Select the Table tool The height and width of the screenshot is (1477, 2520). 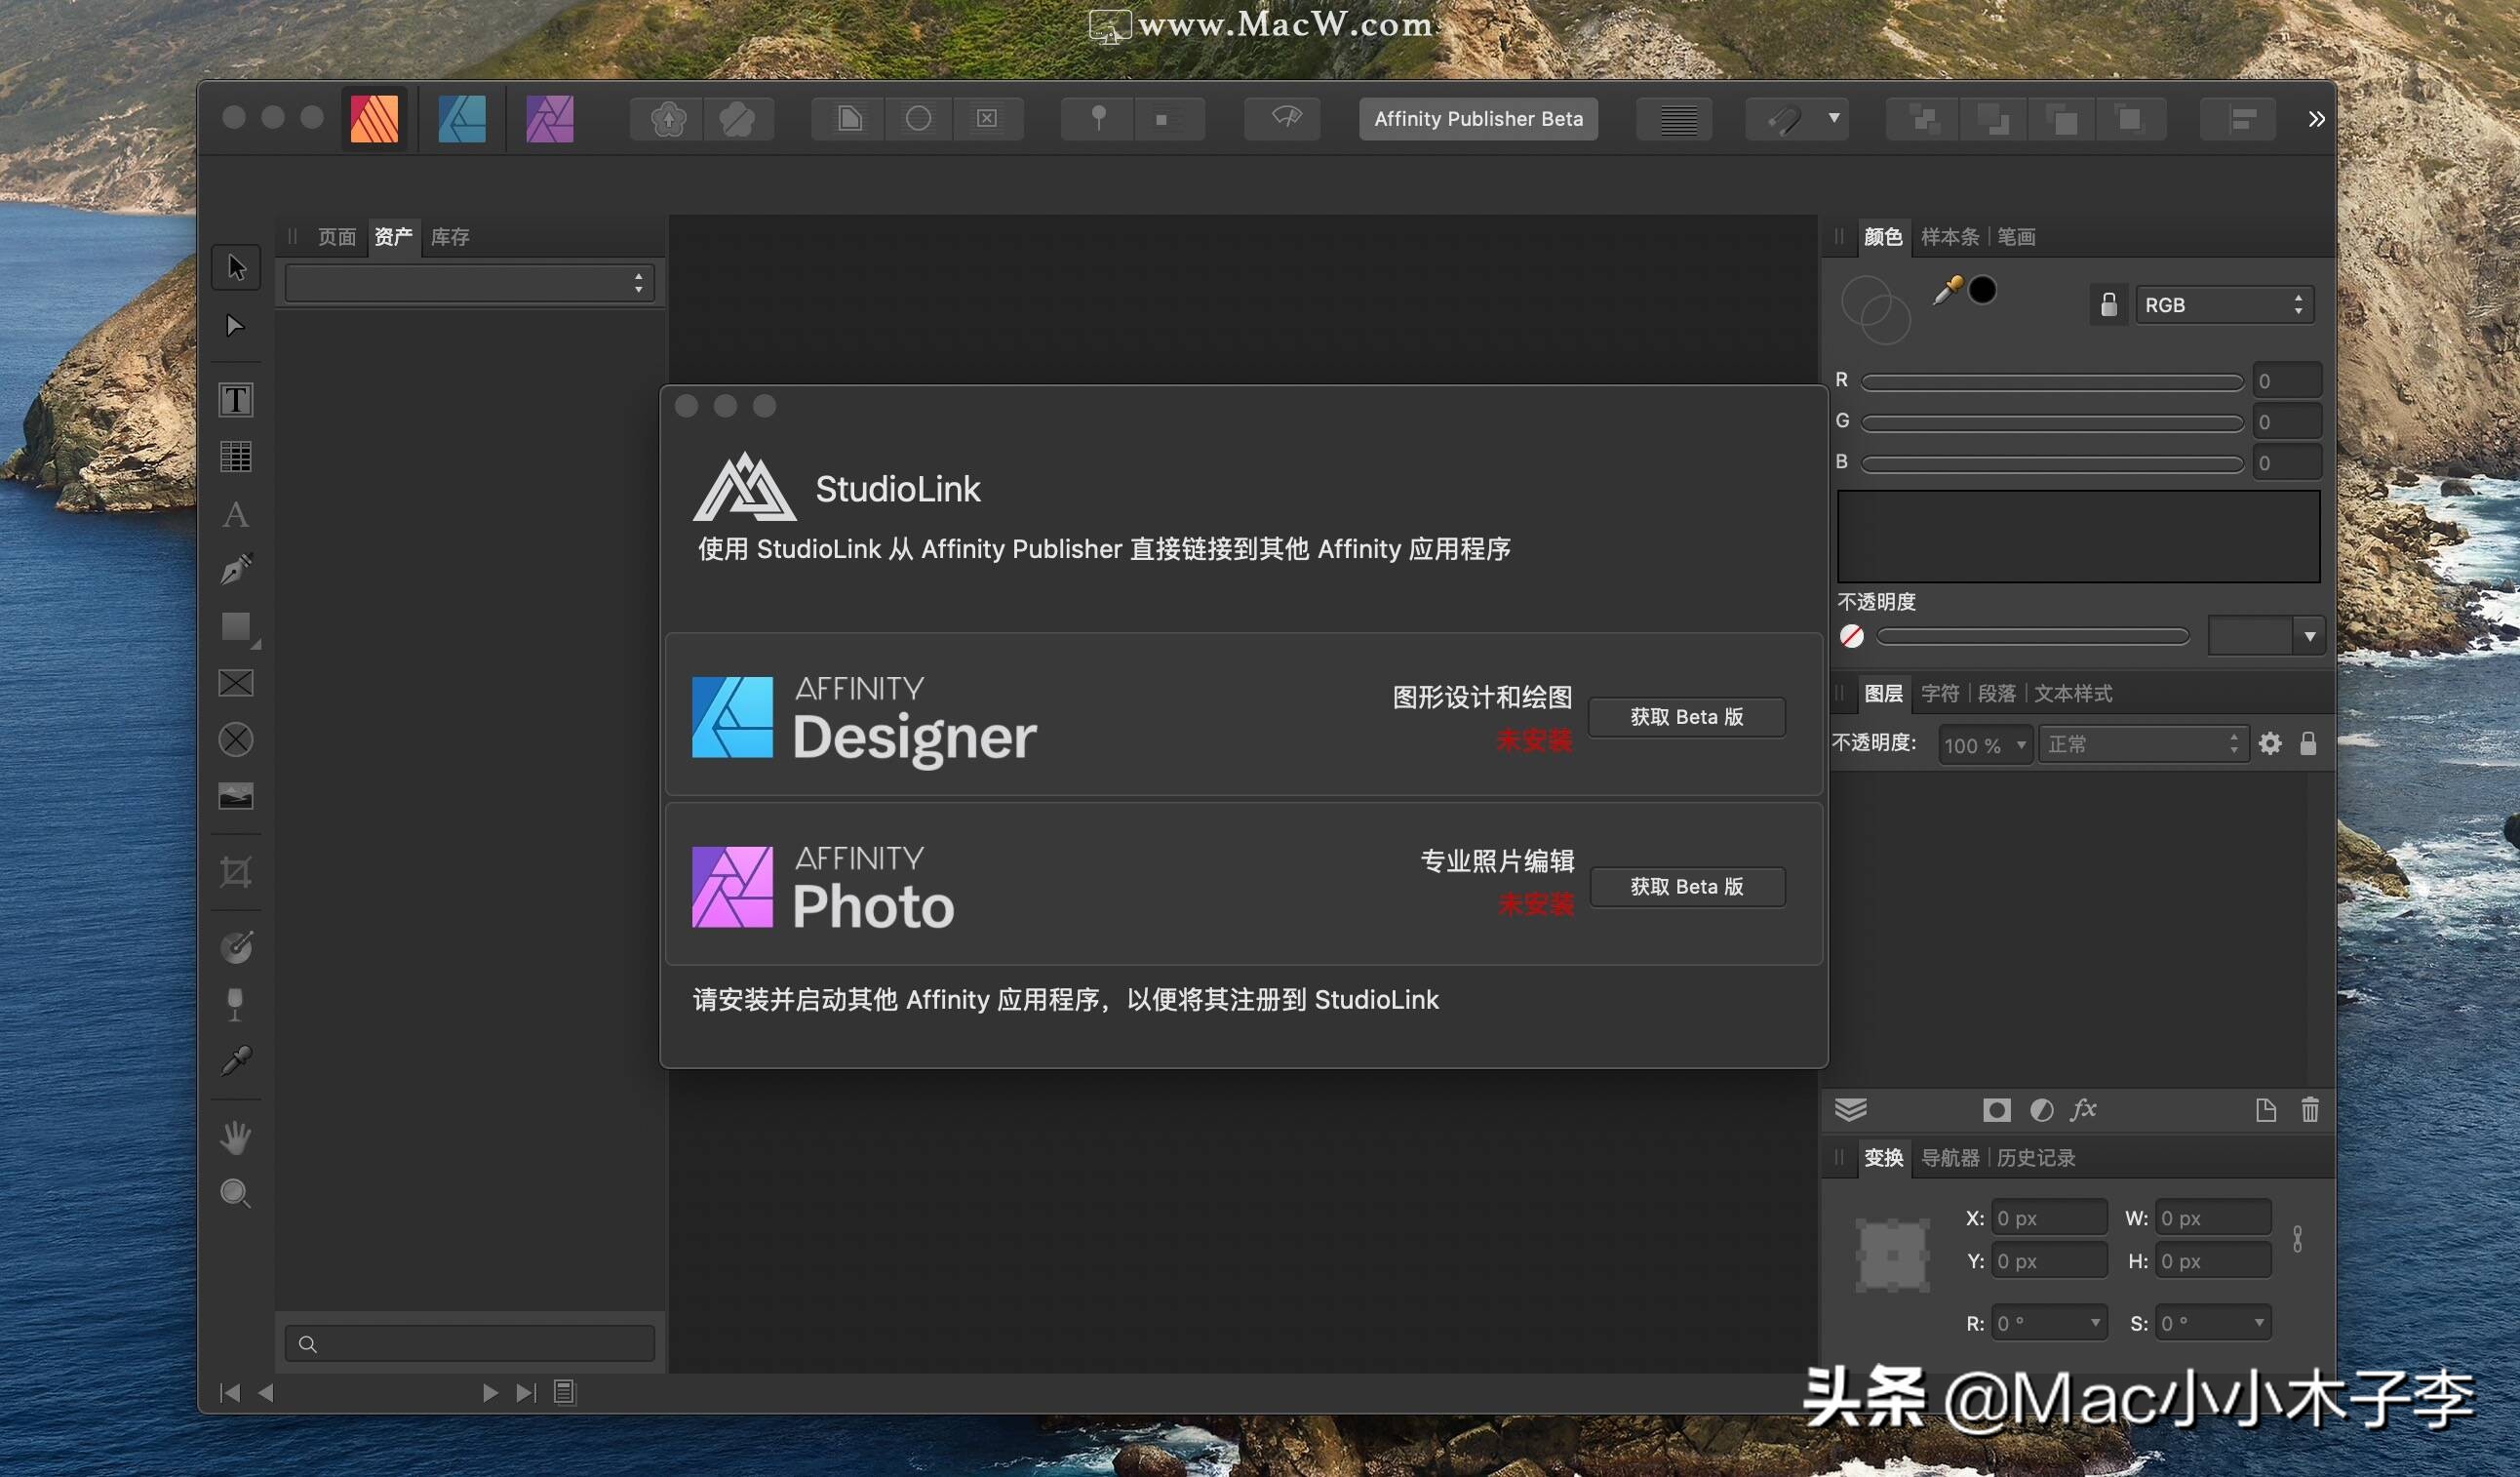pyautogui.click(x=236, y=457)
